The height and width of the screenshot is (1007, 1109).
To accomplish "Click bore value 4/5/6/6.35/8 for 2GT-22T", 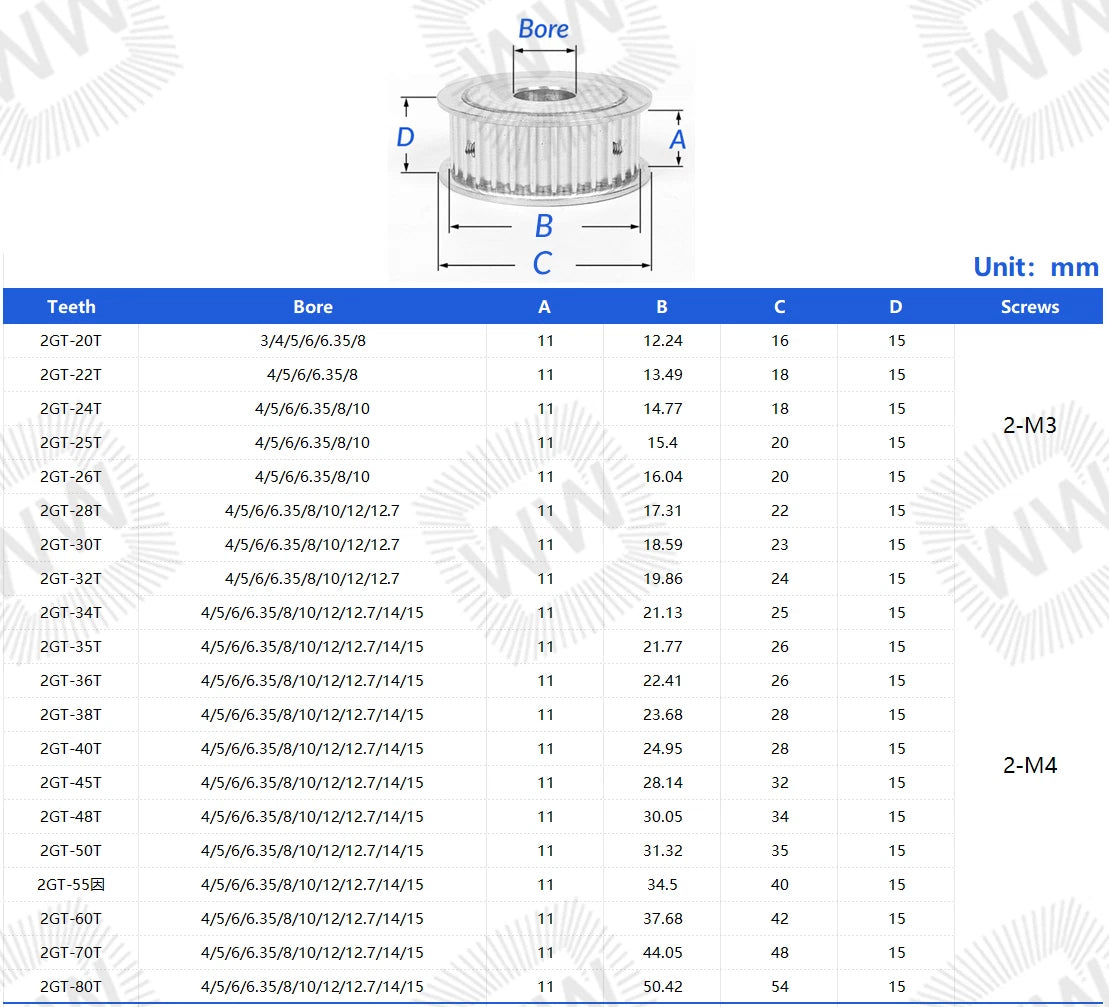I will click(x=313, y=375).
